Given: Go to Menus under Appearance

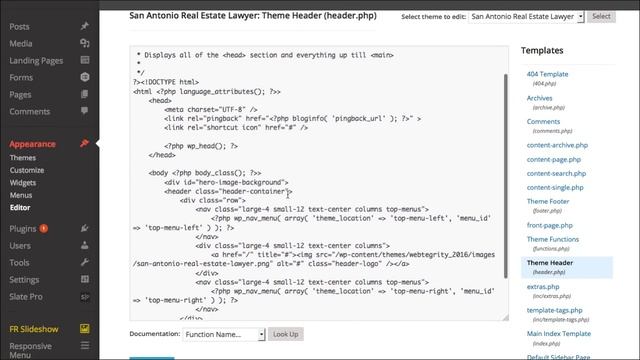Looking at the screenshot, I should click(21, 195).
